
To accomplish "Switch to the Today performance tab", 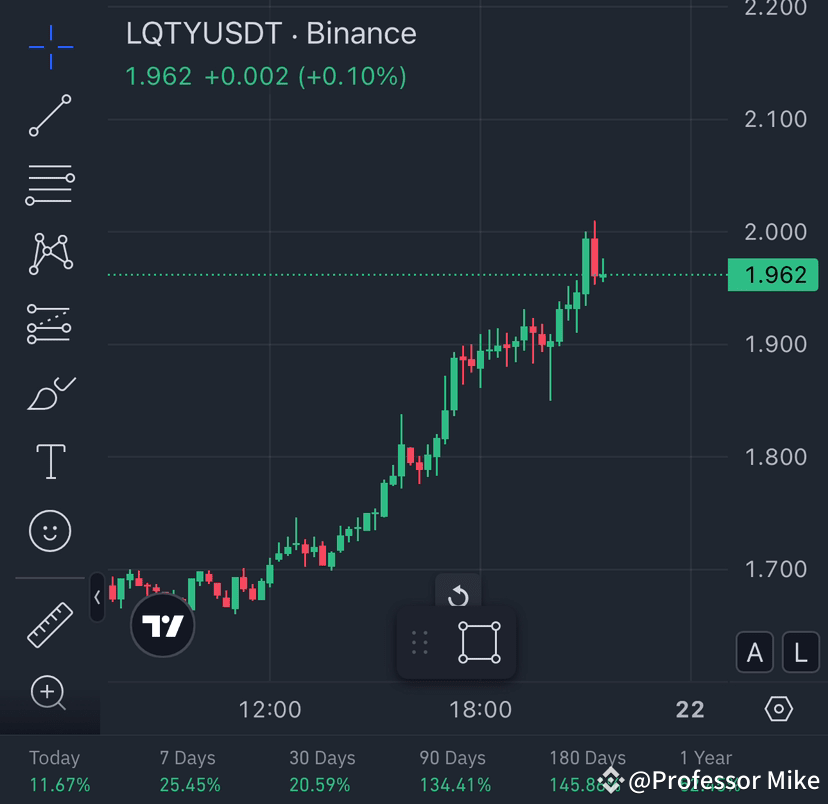I will [x=54, y=770].
